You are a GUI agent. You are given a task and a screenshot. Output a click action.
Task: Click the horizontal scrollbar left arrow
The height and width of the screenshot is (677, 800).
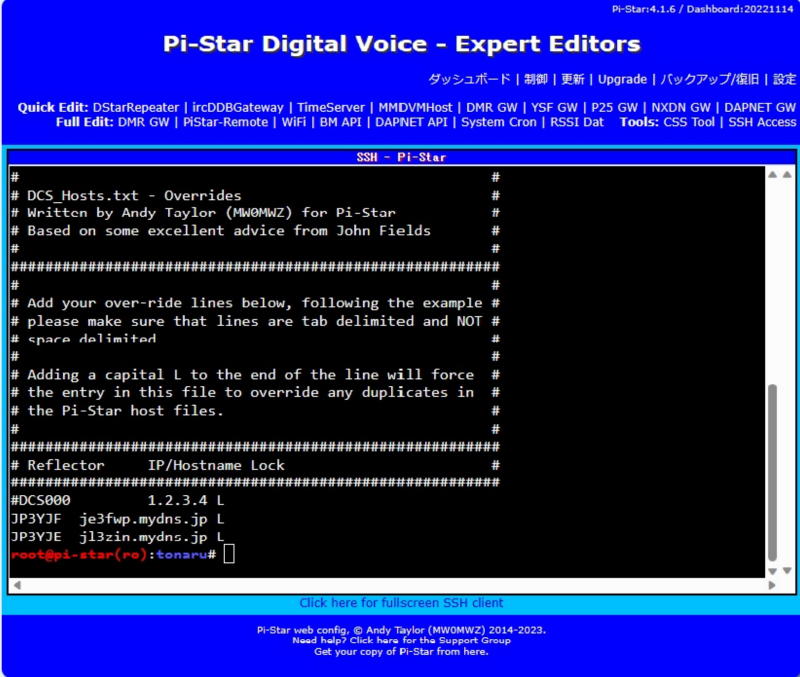pyautogui.click(x=17, y=585)
